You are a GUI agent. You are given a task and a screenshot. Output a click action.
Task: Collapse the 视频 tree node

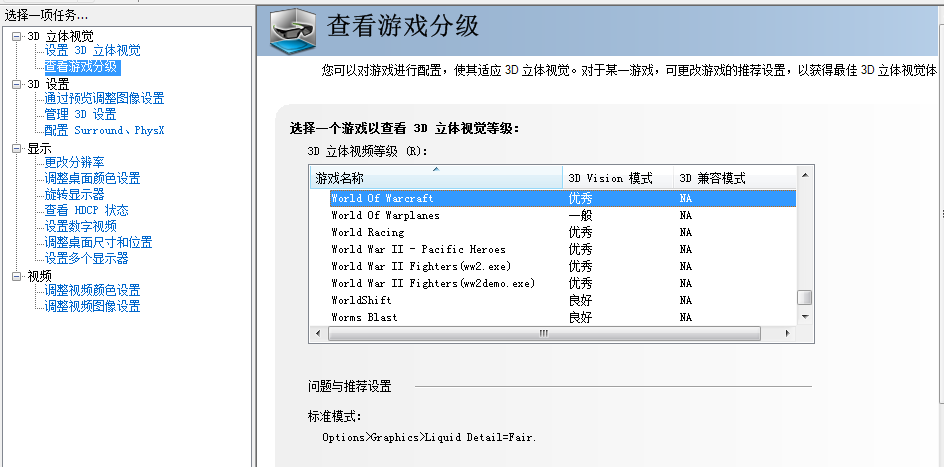pos(17,277)
